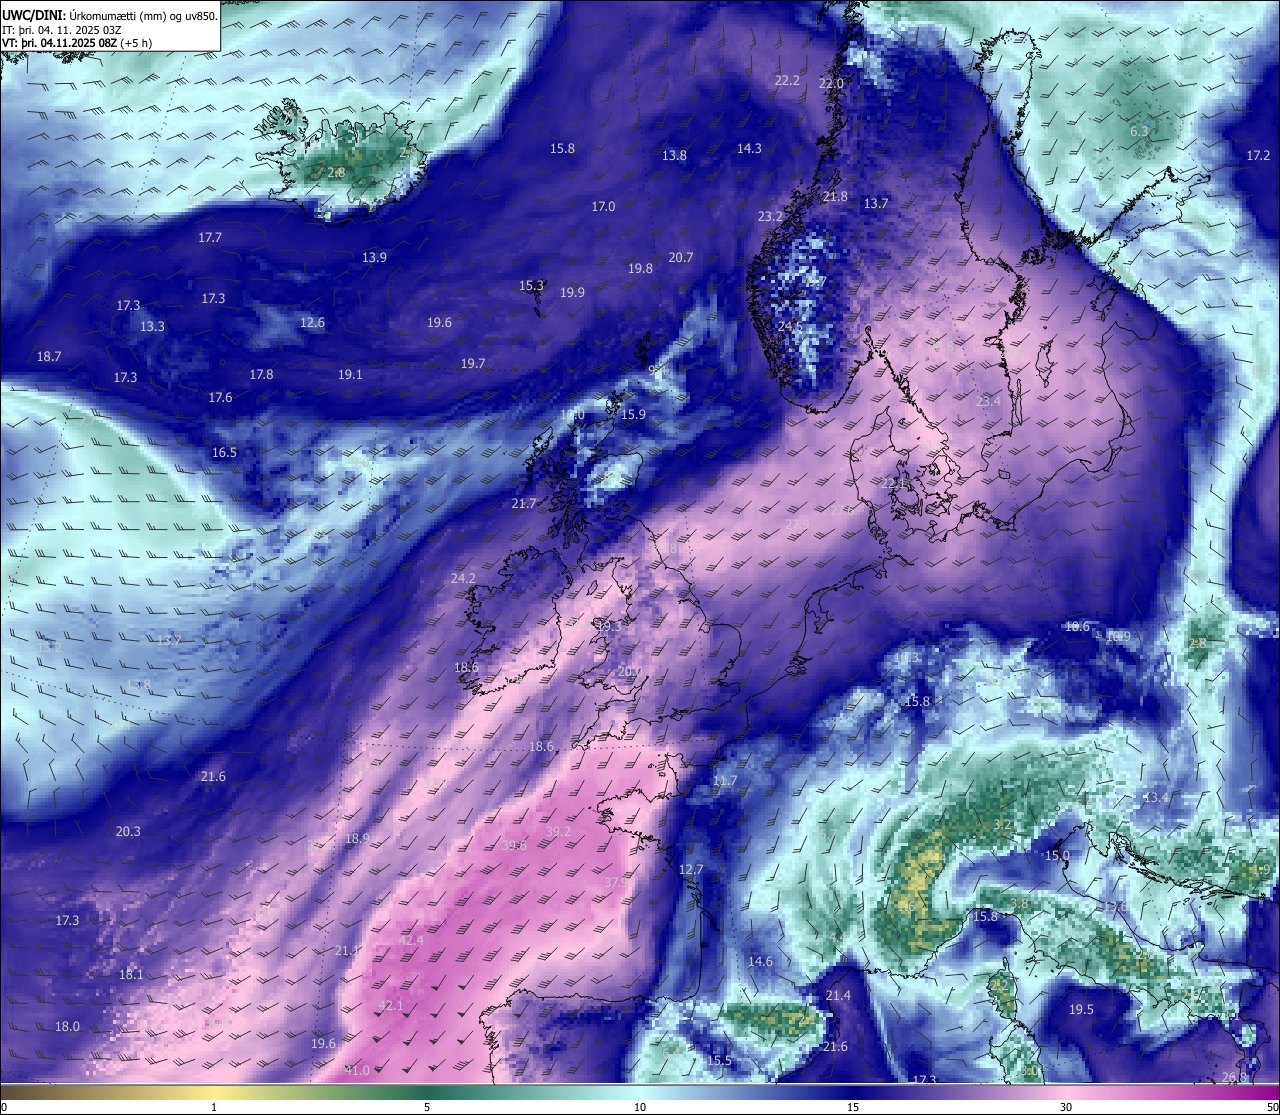Viewport: 1280px width, 1115px height.
Task: Click the 39.2 value west of Brittany
Action: coord(558,831)
